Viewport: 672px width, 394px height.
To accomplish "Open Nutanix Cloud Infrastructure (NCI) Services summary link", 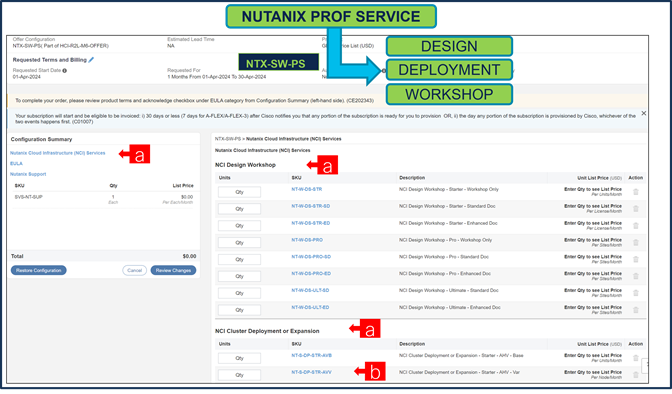I will 57,153.
